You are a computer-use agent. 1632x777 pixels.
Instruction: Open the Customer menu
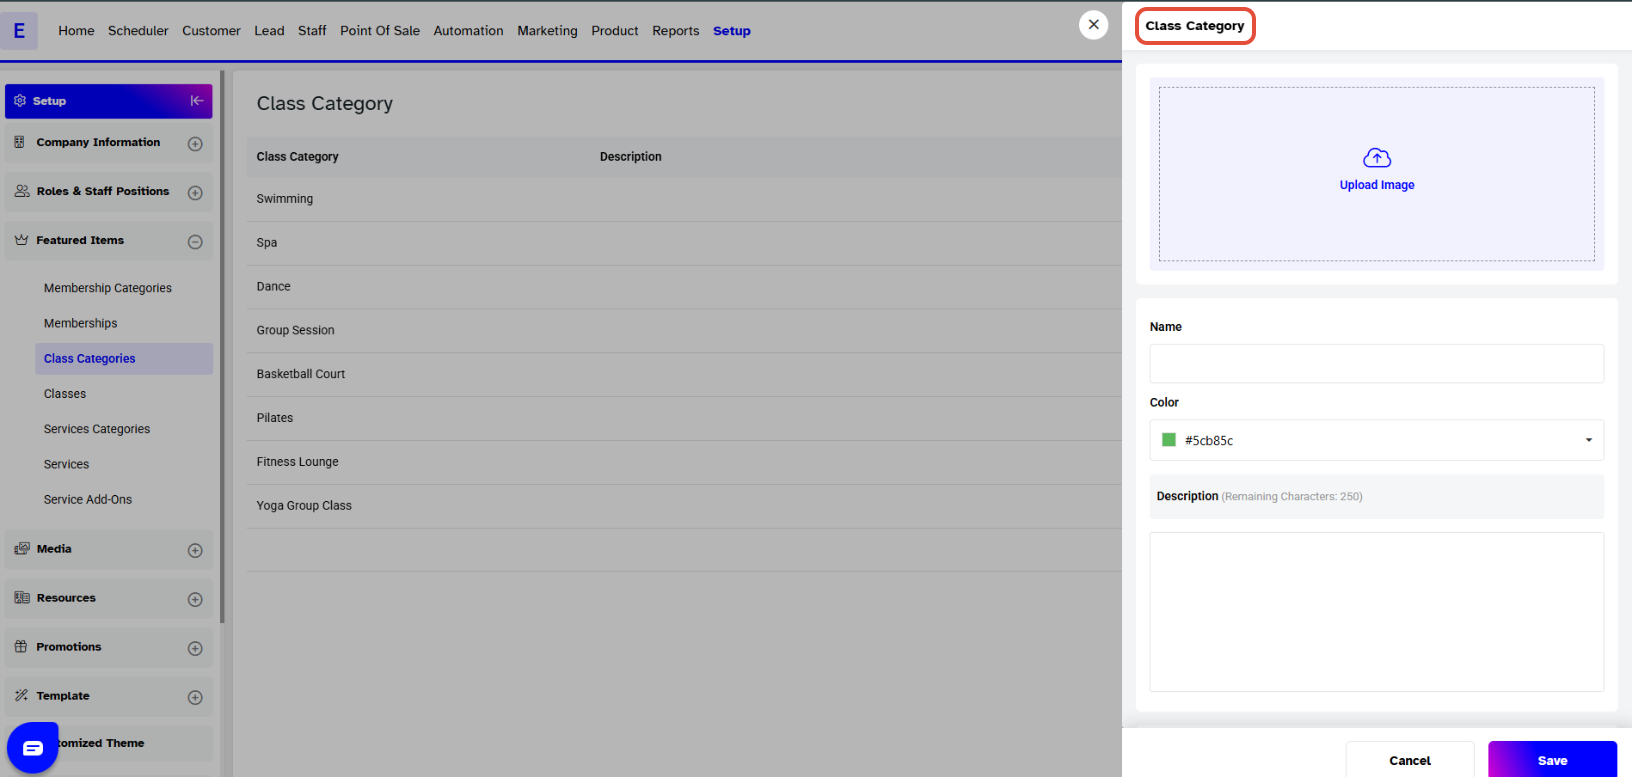tap(211, 31)
